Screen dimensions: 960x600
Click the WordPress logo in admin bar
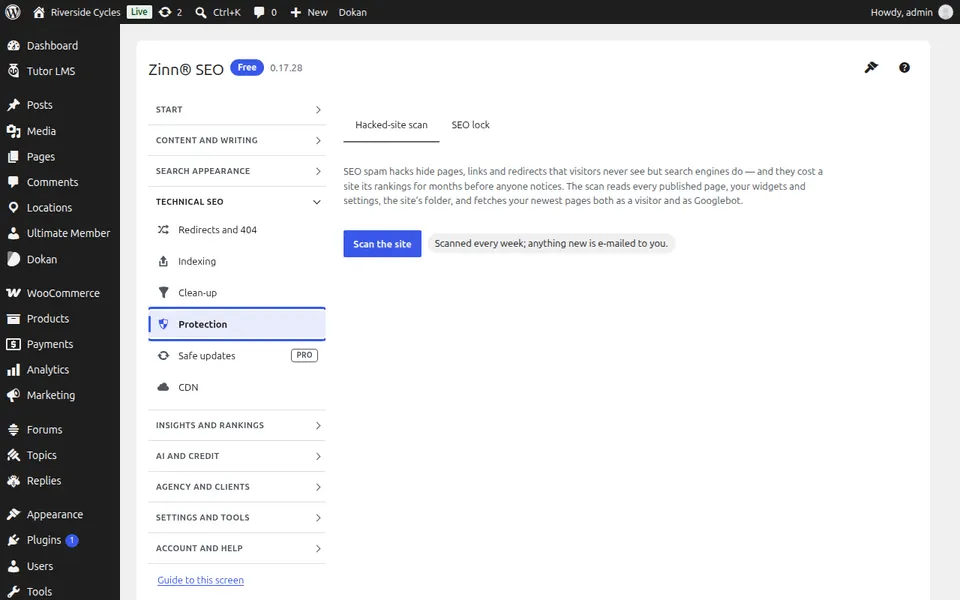pyautogui.click(x=12, y=12)
